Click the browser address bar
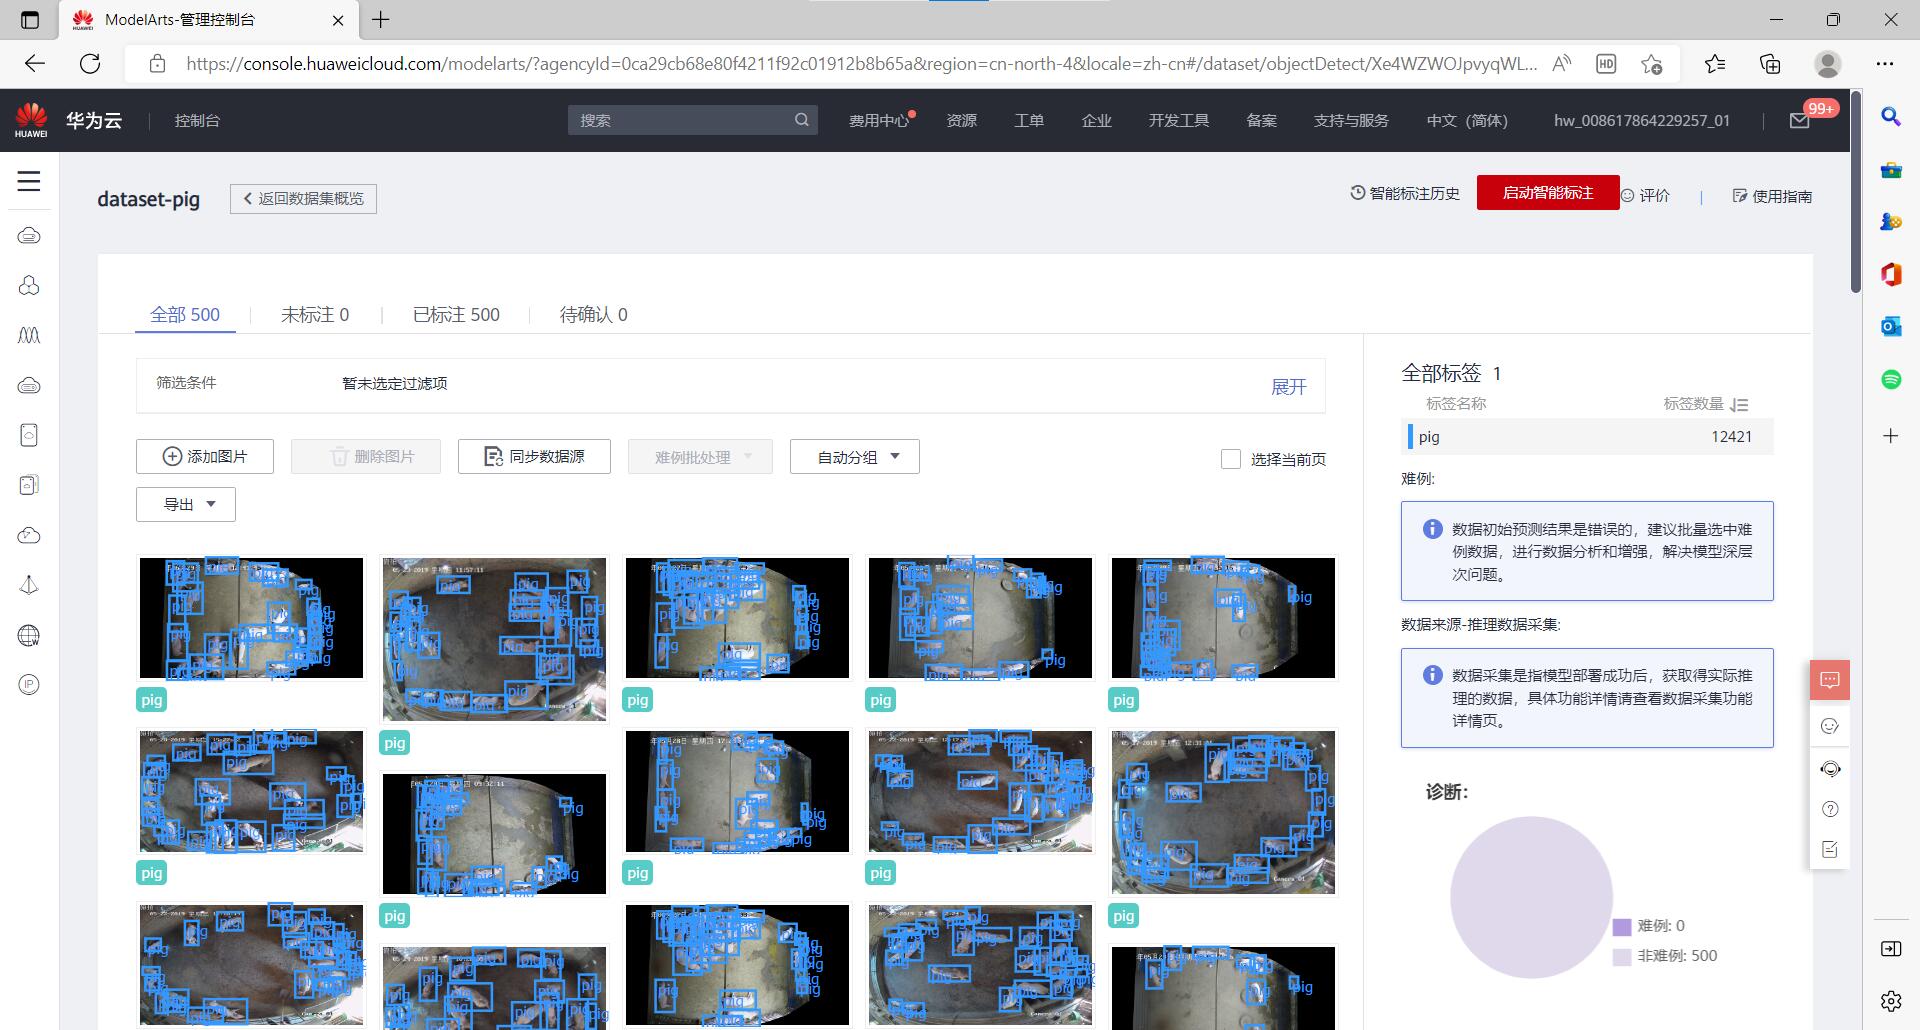Screen dimensions: 1920x1030 pyautogui.click(x=860, y=64)
